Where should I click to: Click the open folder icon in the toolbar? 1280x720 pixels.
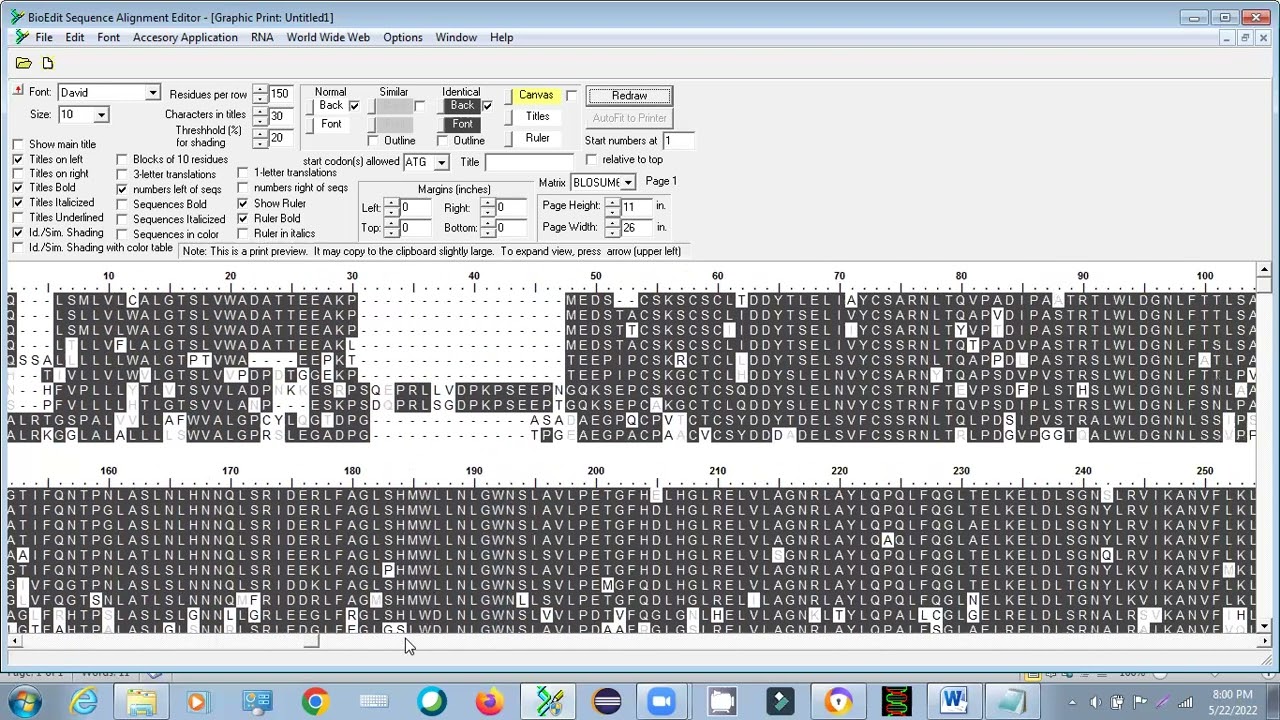23,63
